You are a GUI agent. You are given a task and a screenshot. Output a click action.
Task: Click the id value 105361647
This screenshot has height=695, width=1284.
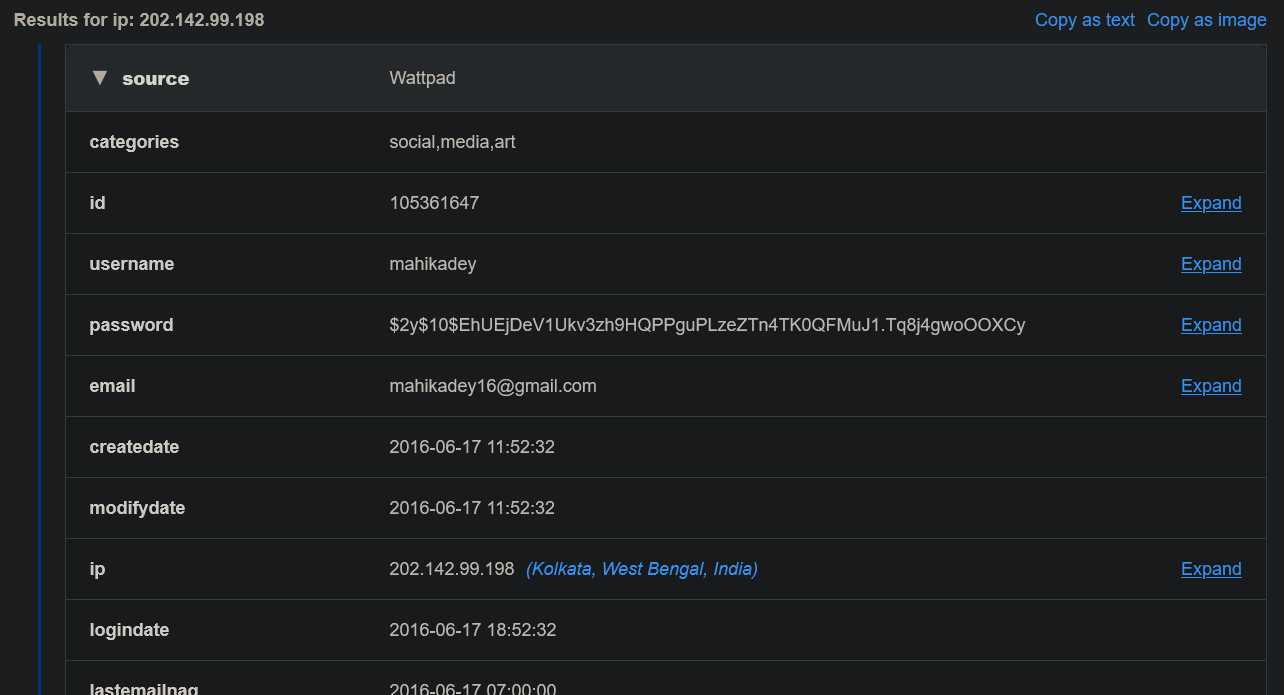(x=434, y=203)
